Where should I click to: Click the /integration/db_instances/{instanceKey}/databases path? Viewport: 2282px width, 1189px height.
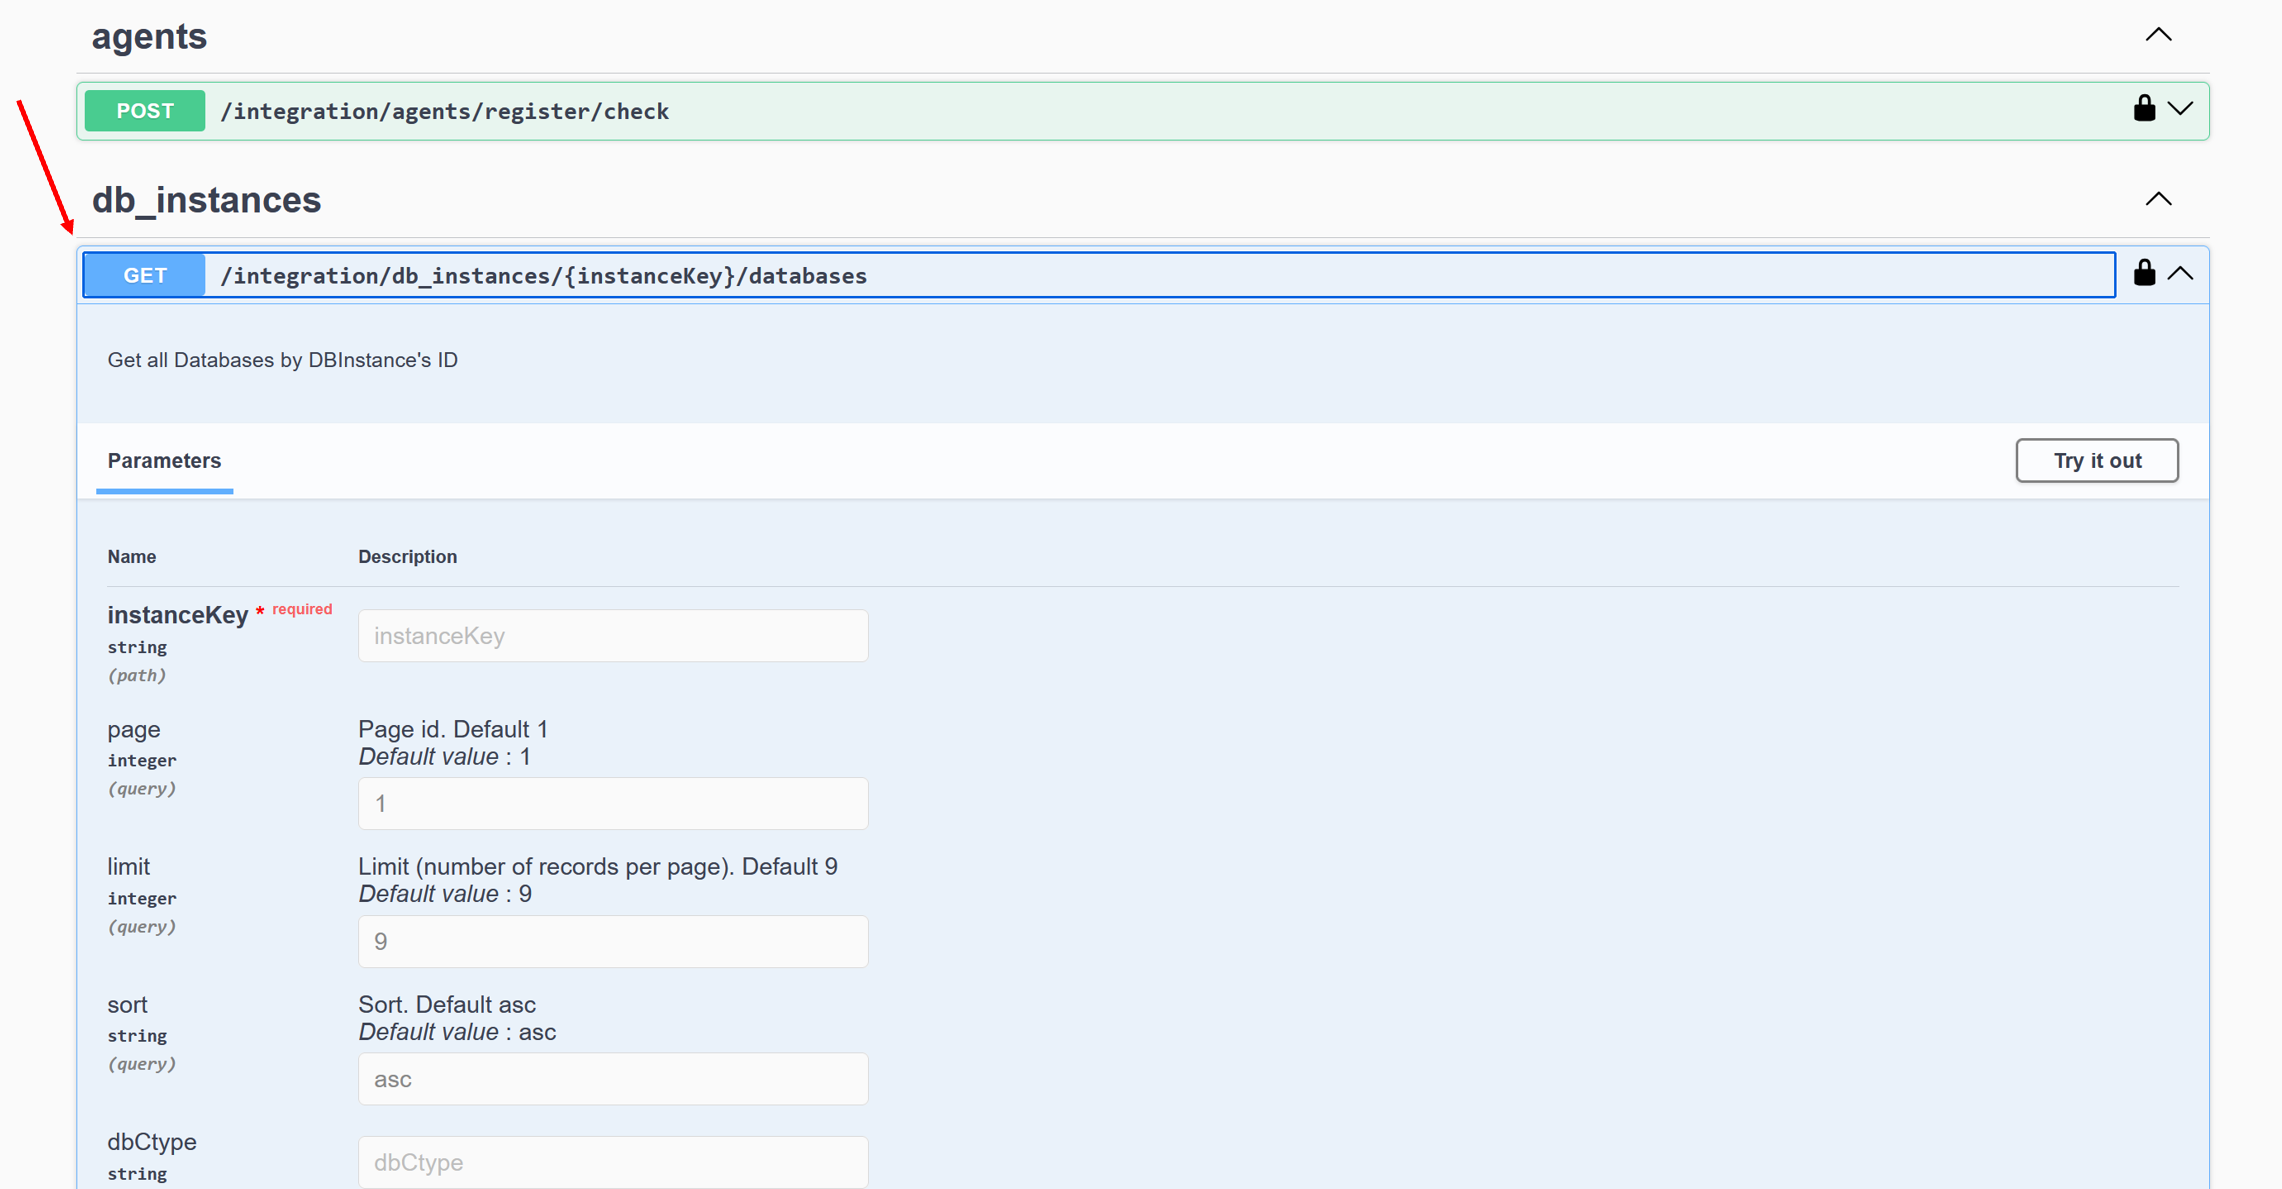coord(543,276)
